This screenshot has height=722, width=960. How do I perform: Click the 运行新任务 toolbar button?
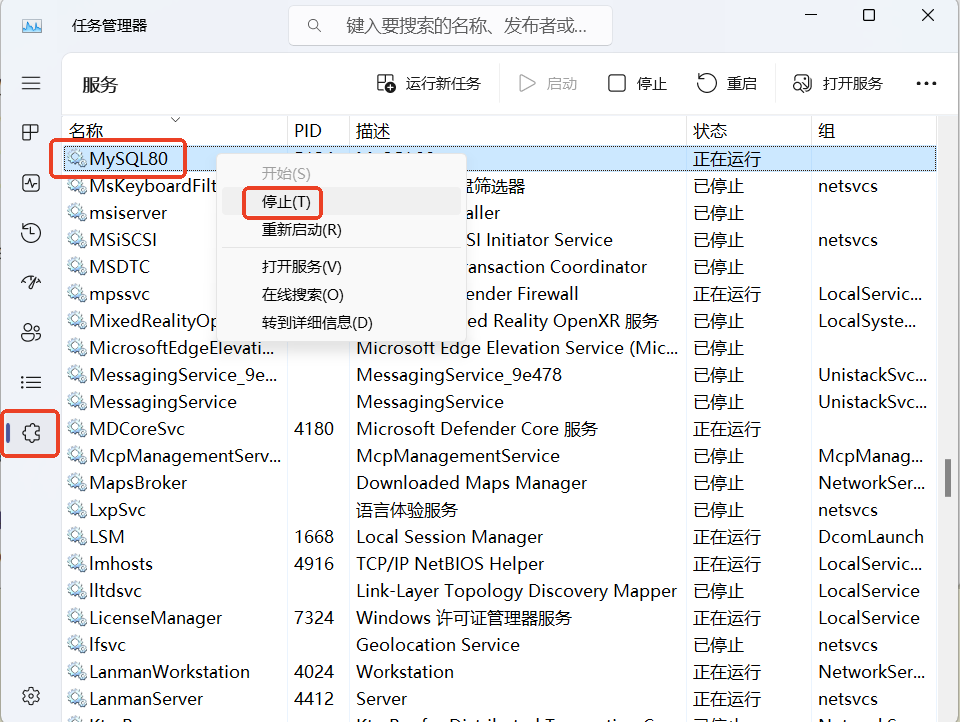coord(429,83)
